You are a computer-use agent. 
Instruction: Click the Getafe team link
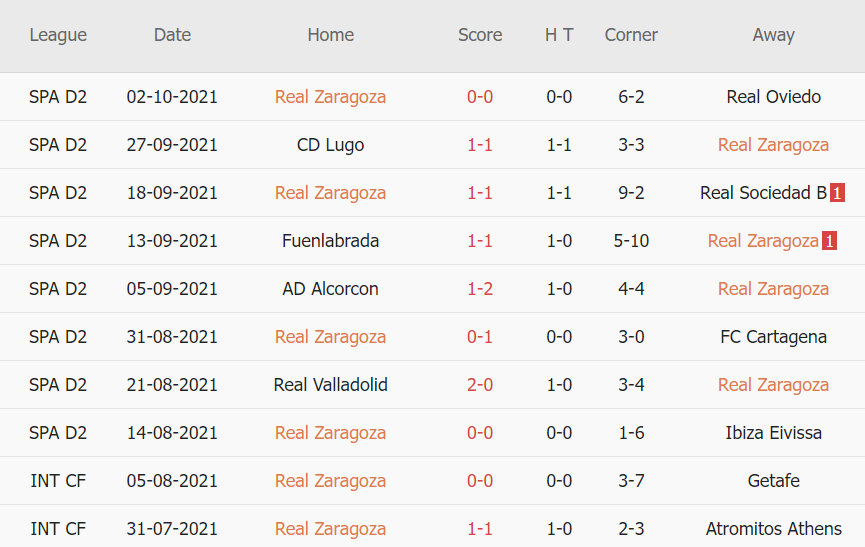(773, 481)
